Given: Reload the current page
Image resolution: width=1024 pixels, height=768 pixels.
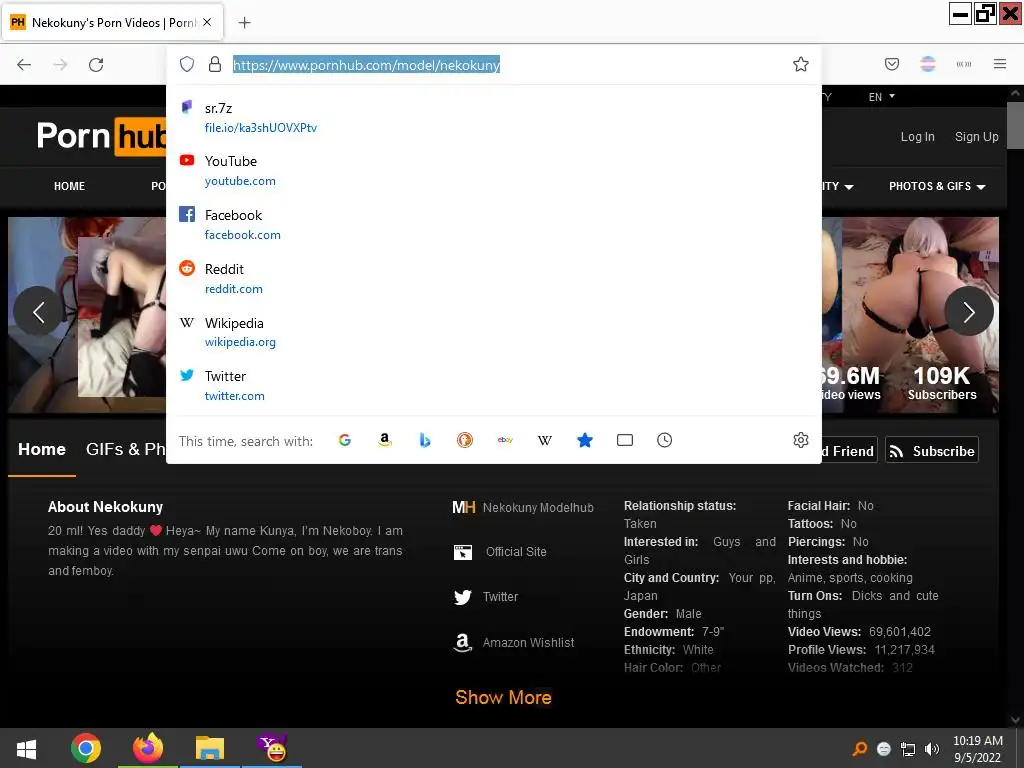Looking at the screenshot, I should coord(96,64).
